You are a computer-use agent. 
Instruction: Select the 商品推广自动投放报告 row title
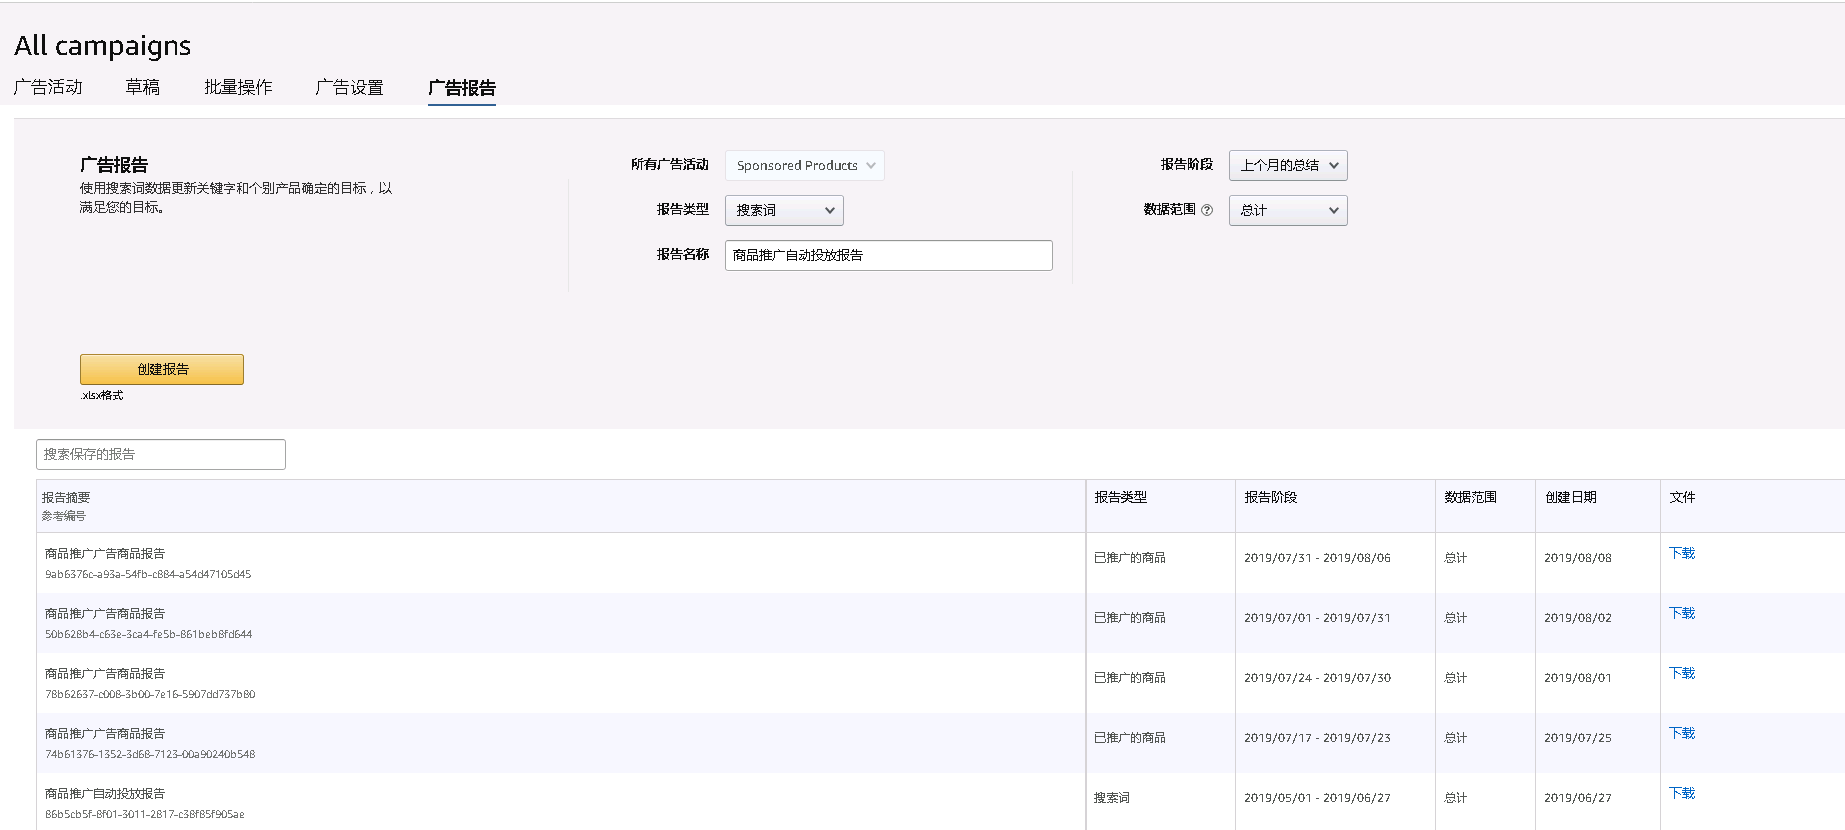tap(105, 793)
